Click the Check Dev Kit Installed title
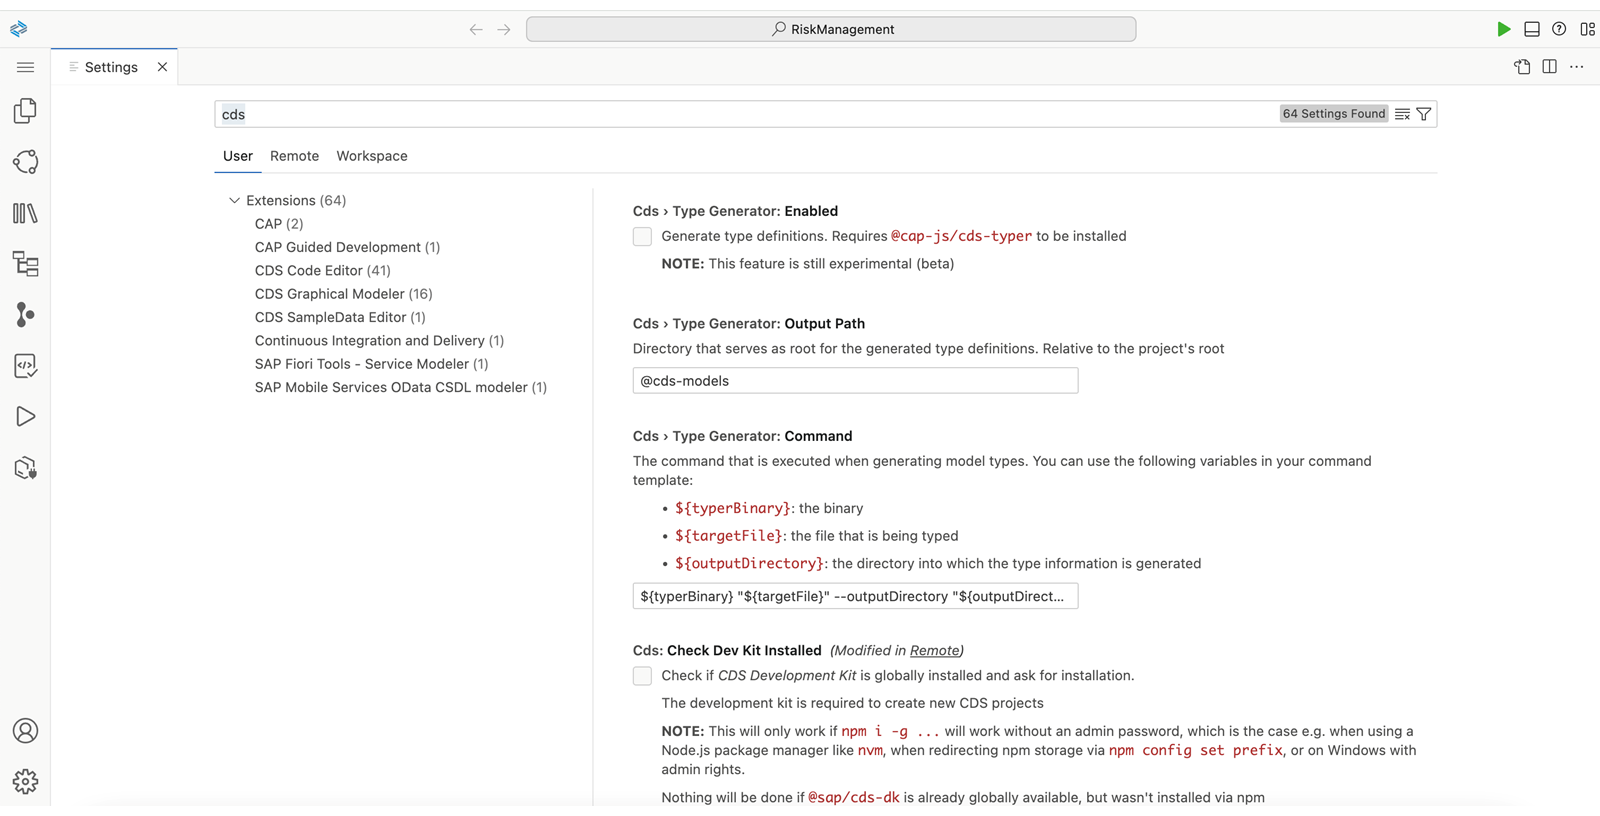Image resolution: width=1600 pixels, height=816 pixels. pyautogui.click(x=727, y=650)
